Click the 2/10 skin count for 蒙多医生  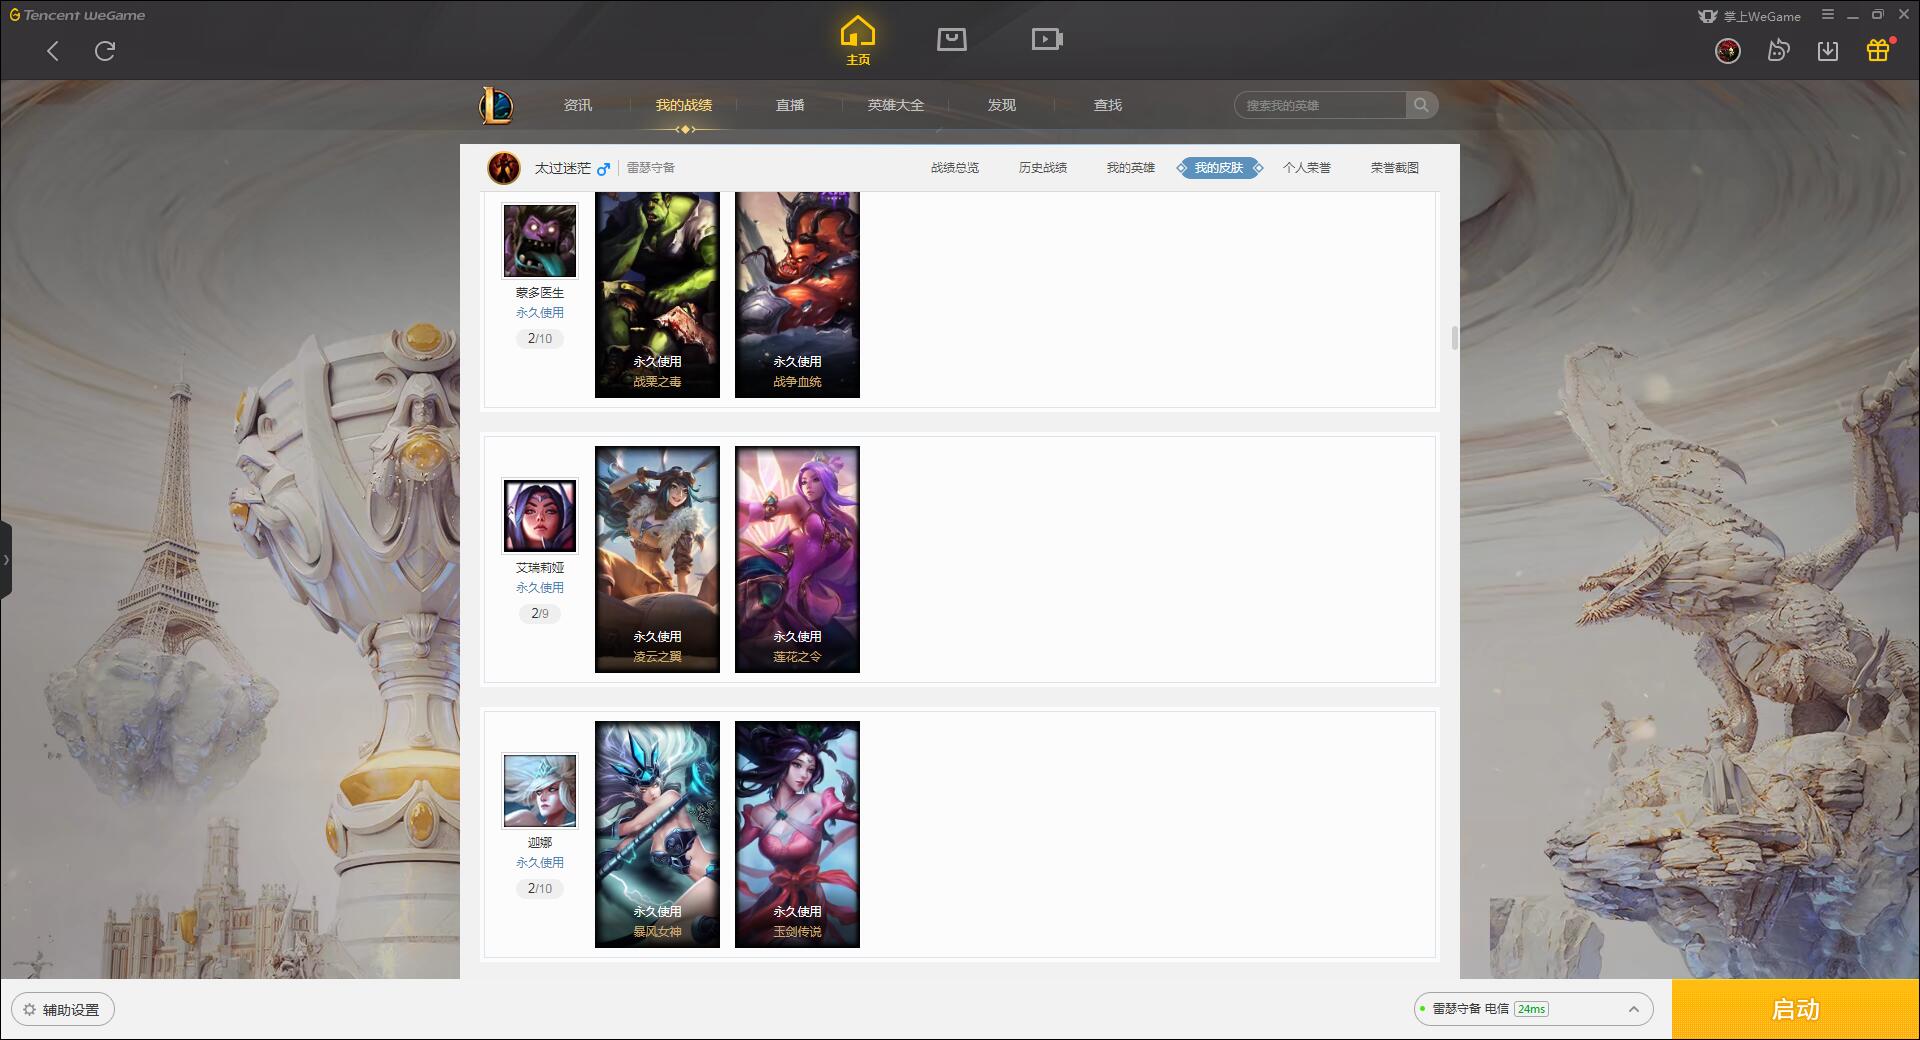tap(540, 339)
